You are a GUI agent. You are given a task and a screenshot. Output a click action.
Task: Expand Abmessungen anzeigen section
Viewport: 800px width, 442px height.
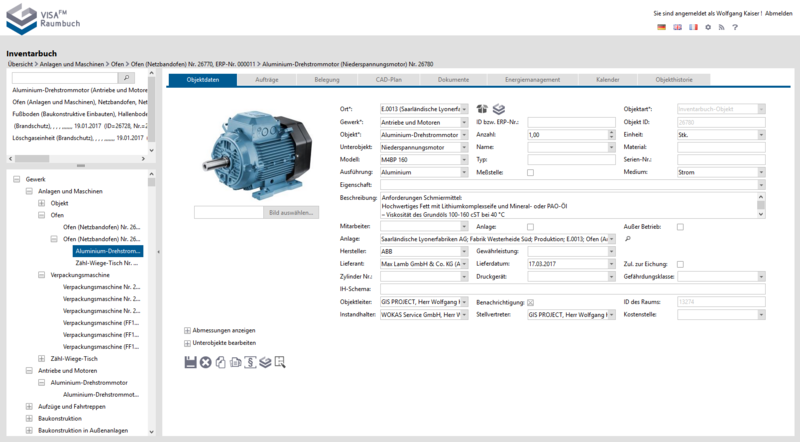(187, 331)
